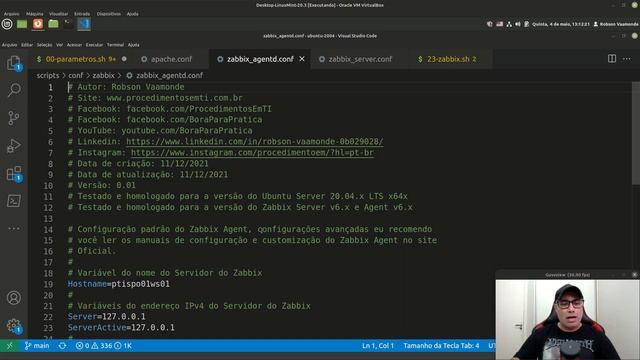
Task: Open the Accounts menu icon
Action: (14, 298)
